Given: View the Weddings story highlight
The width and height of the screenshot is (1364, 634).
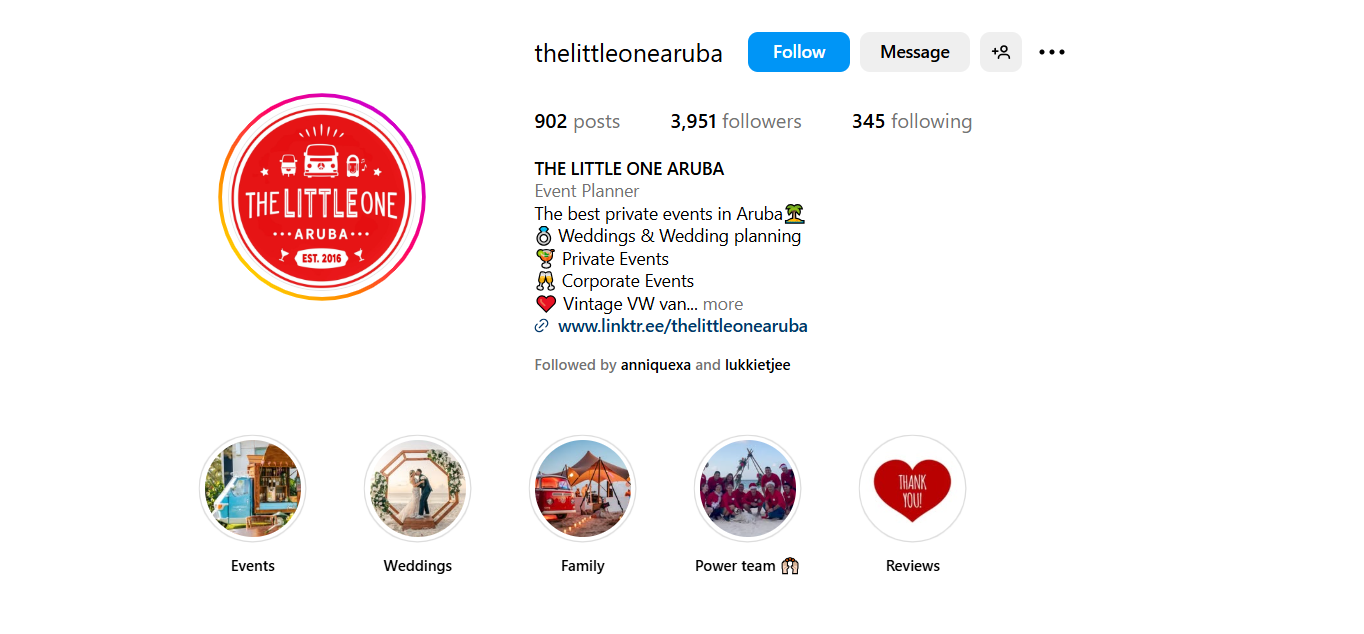Looking at the screenshot, I should click(x=418, y=489).
